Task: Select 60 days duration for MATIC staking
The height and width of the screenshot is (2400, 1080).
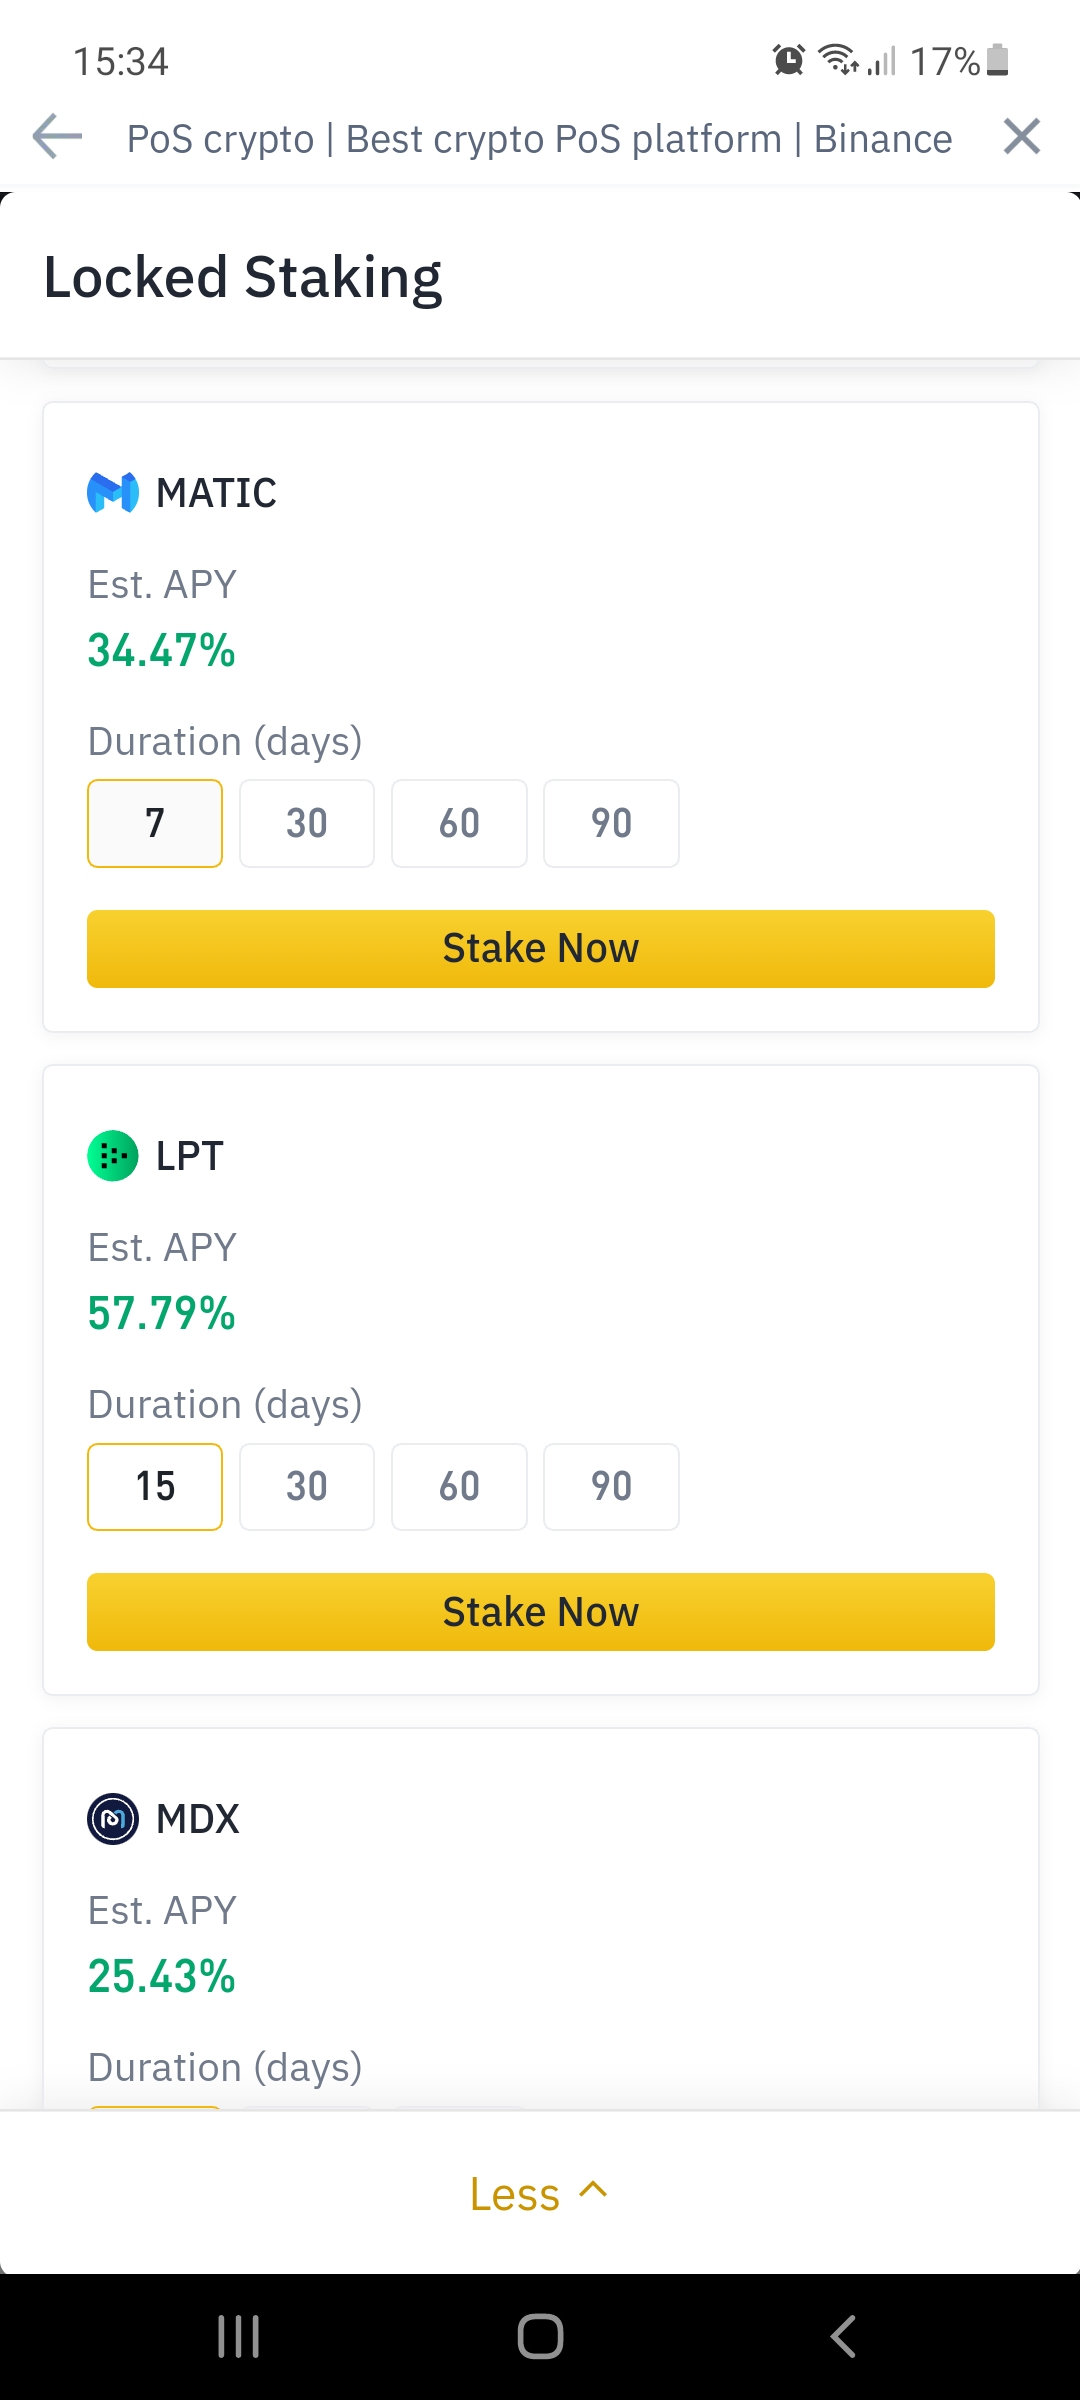Action: 459,823
